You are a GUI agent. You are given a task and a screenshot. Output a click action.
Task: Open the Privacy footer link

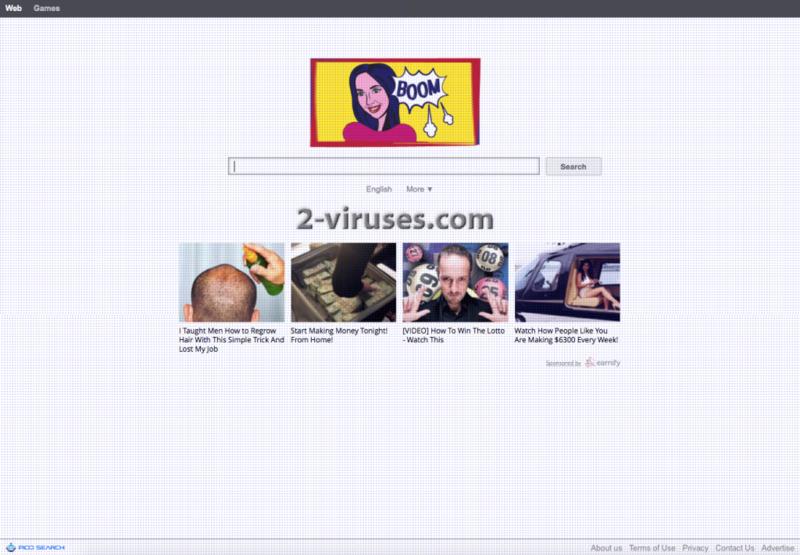pyautogui.click(x=695, y=548)
